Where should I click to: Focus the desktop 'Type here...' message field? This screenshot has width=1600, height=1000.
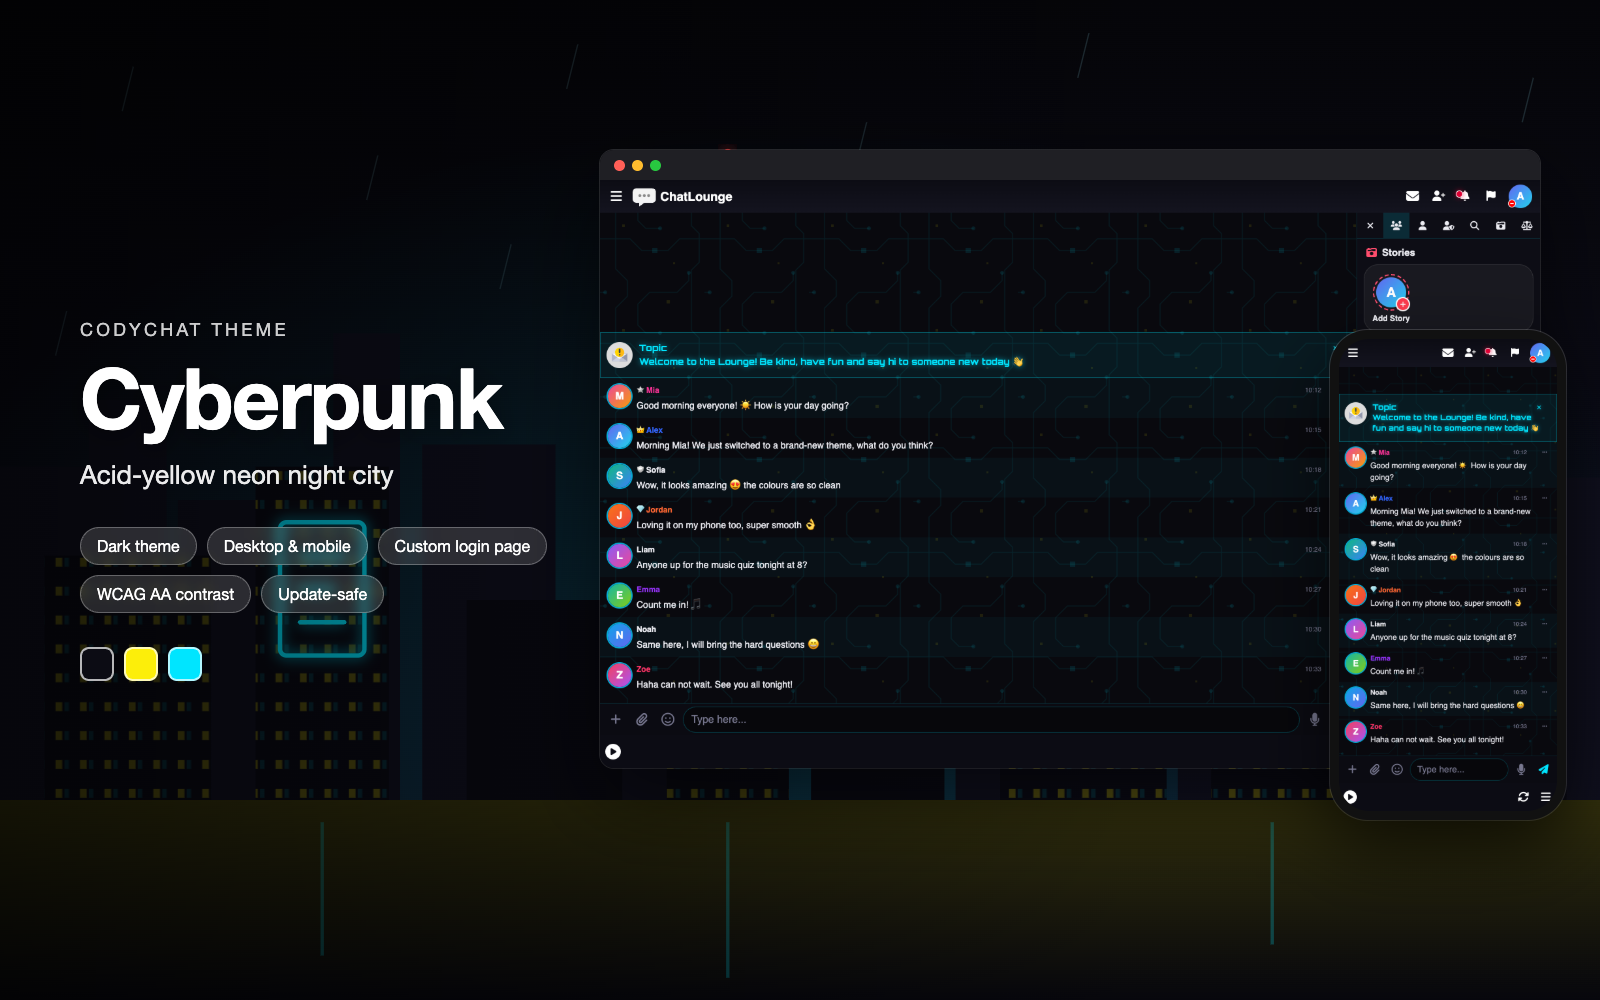(990, 719)
